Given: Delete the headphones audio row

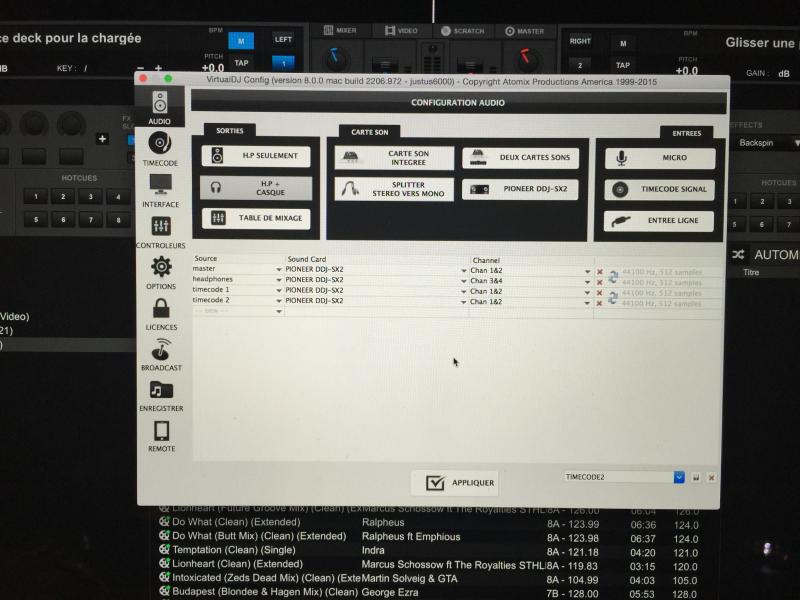Looking at the screenshot, I should click(x=600, y=282).
